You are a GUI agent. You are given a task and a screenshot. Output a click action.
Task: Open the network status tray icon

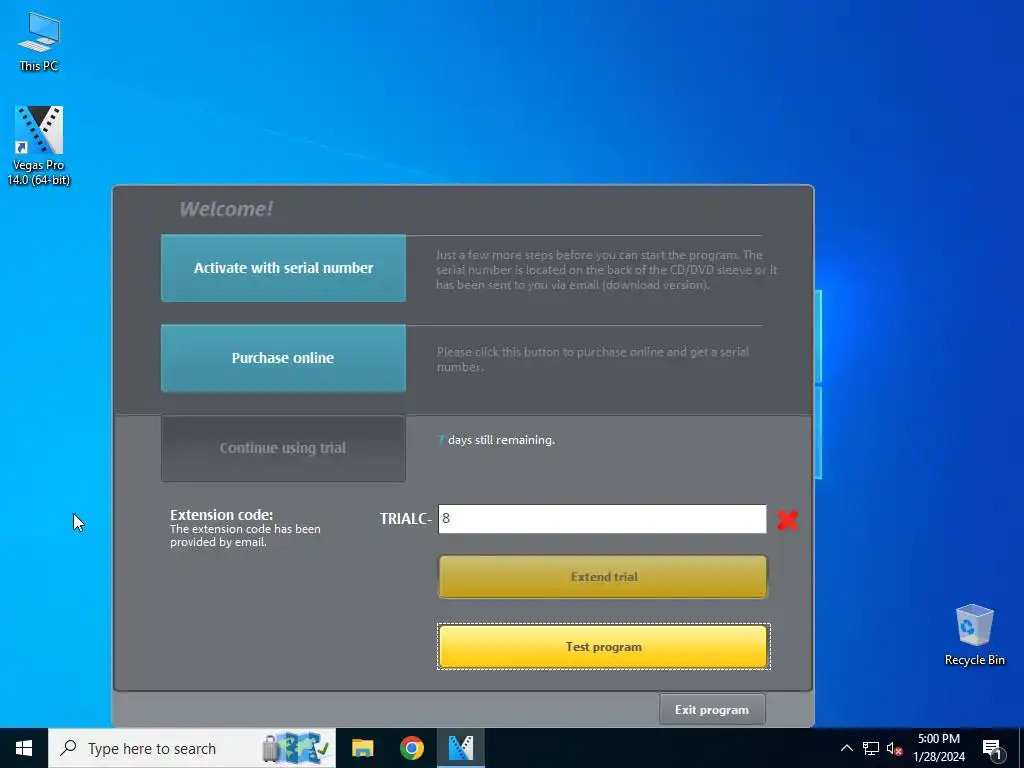[871, 748]
